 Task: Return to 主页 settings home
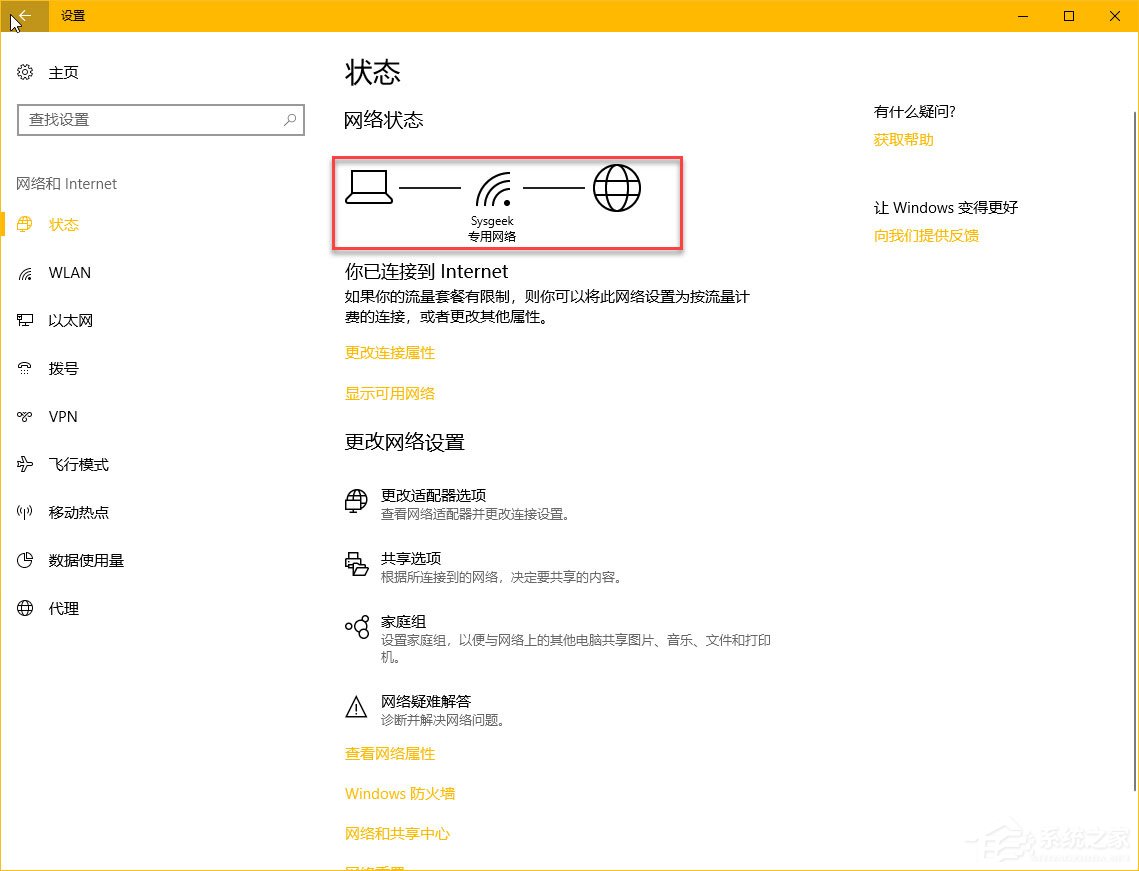pyautogui.click(x=63, y=72)
